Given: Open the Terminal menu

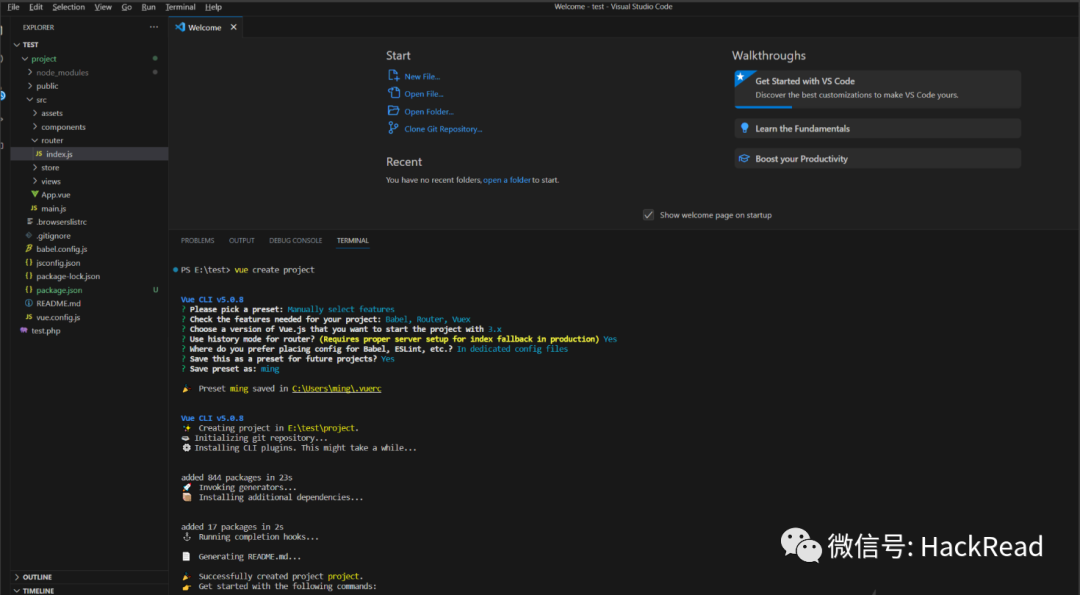Looking at the screenshot, I should [x=180, y=7].
